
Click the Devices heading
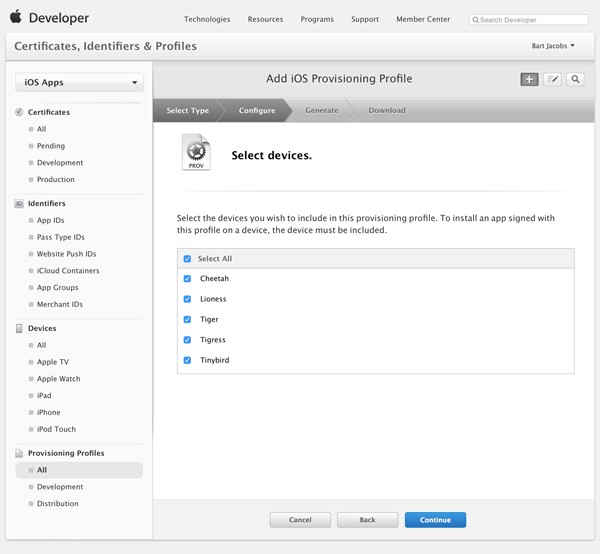tap(42, 328)
